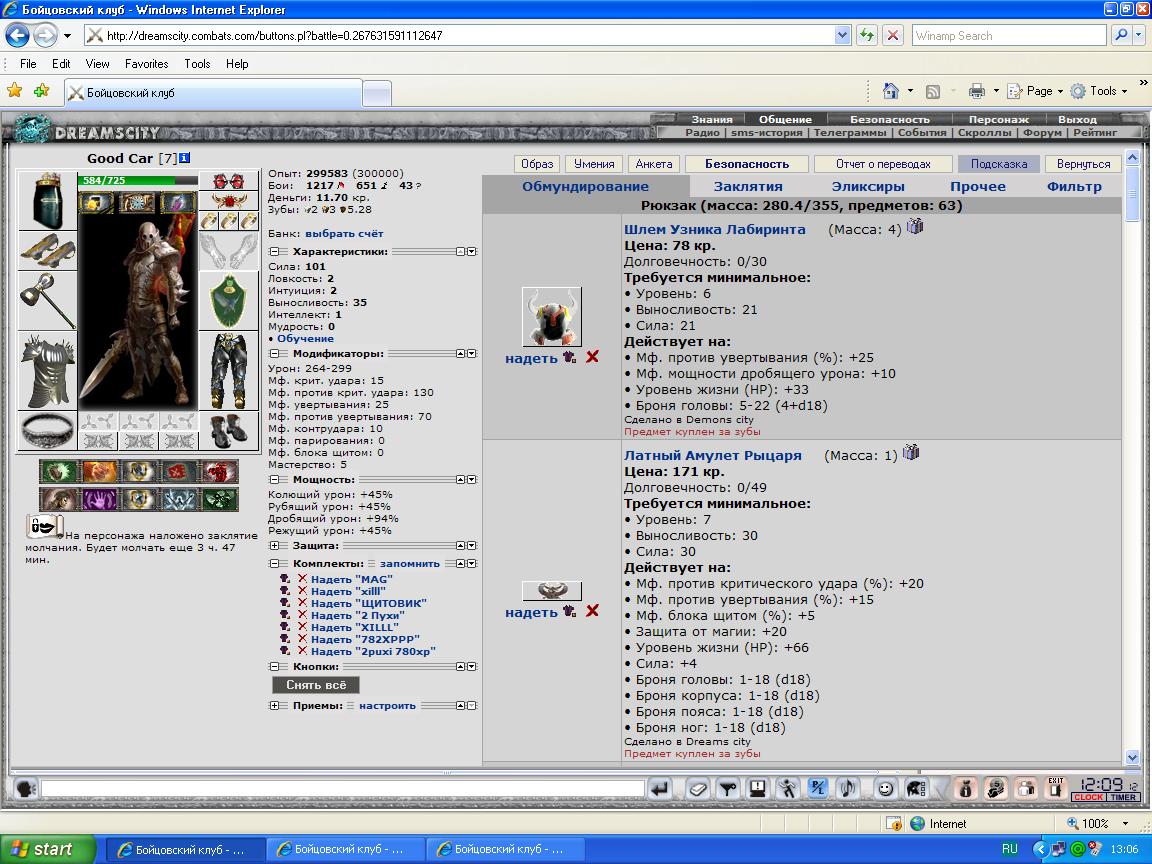This screenshot has height=864, width=1152.
Task: Click the equipped hammer weapon slot
Action: point(47,301)
